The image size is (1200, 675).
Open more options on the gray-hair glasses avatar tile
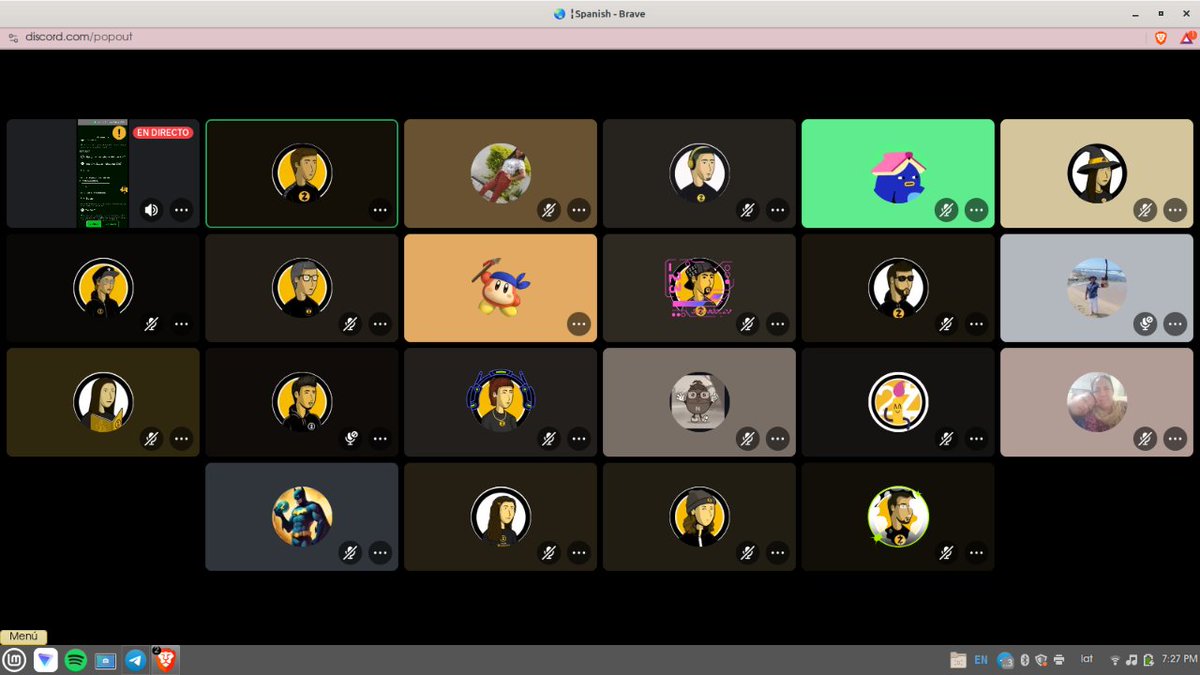pyautogui.click(x=380, y=324)
